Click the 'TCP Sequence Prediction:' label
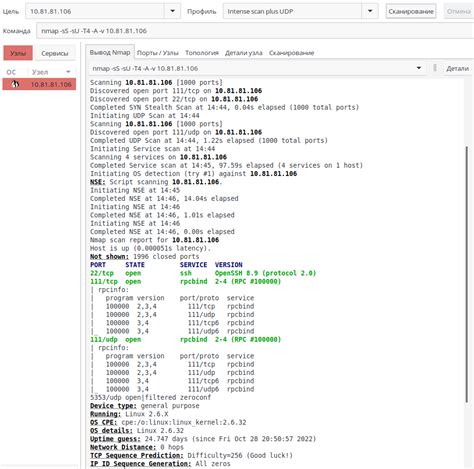The image size is (474, 469). pyautogui.click(x=137, y=456)
